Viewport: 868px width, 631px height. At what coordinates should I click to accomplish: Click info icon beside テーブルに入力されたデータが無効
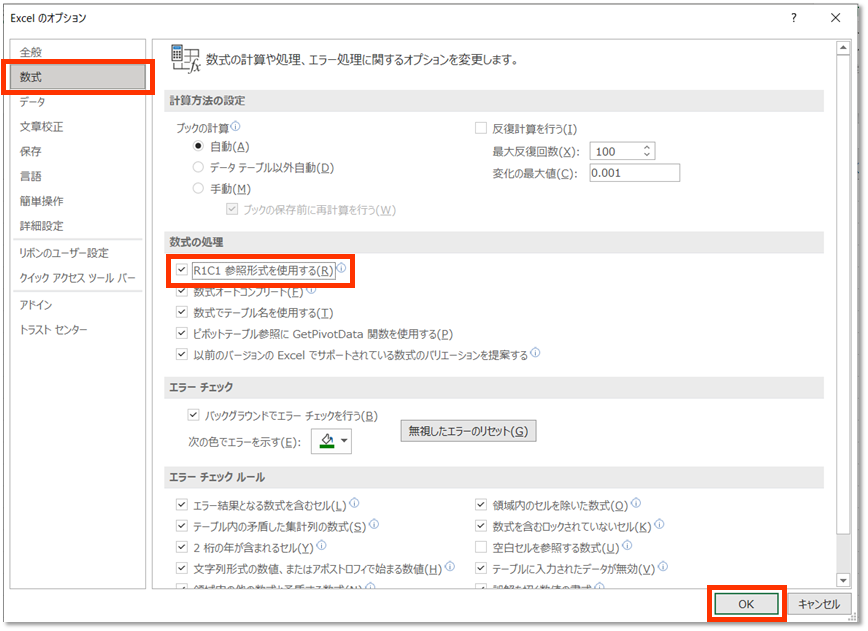point(663,566)
